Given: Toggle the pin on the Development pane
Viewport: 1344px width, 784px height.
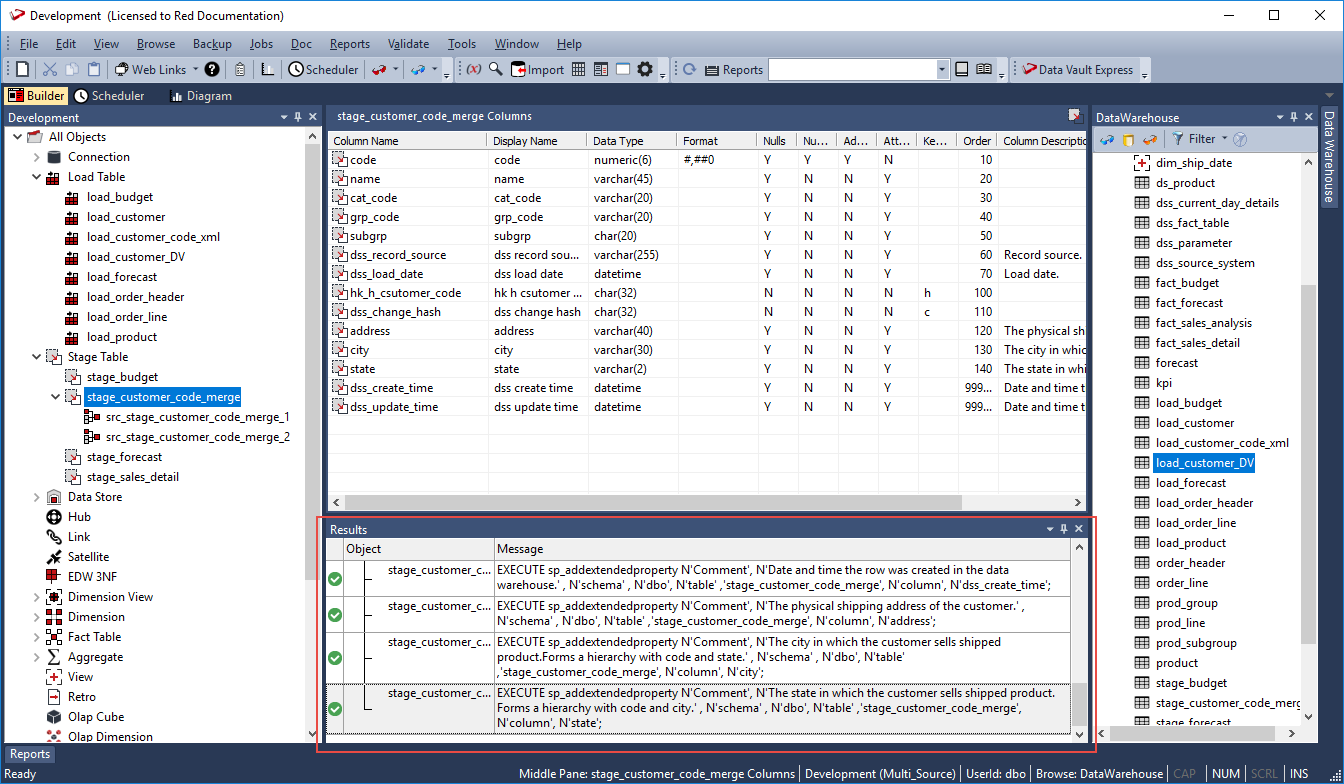Looking at the screenshot, I should pos(297,117).
